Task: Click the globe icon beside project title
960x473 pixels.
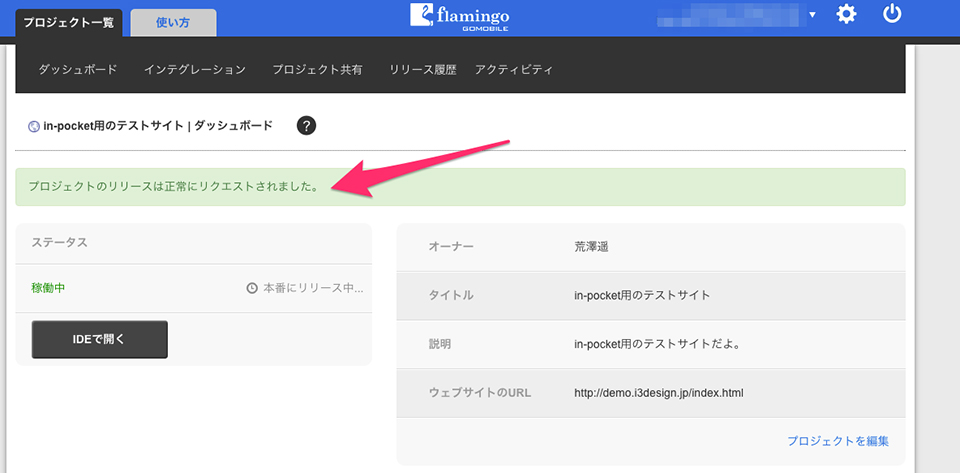Action: point(34,127)
